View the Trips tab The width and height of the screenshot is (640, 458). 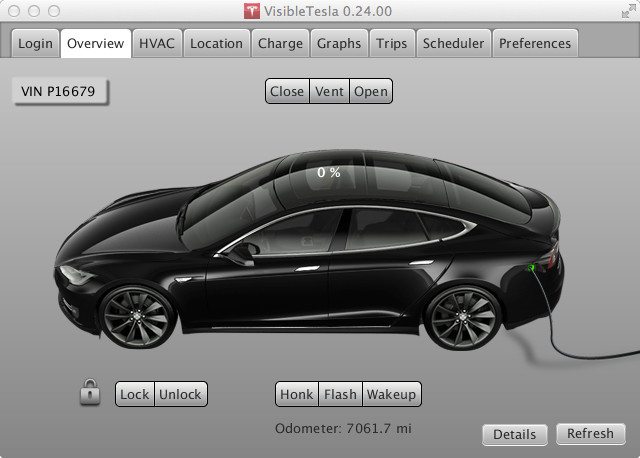[x=392, y=43]
